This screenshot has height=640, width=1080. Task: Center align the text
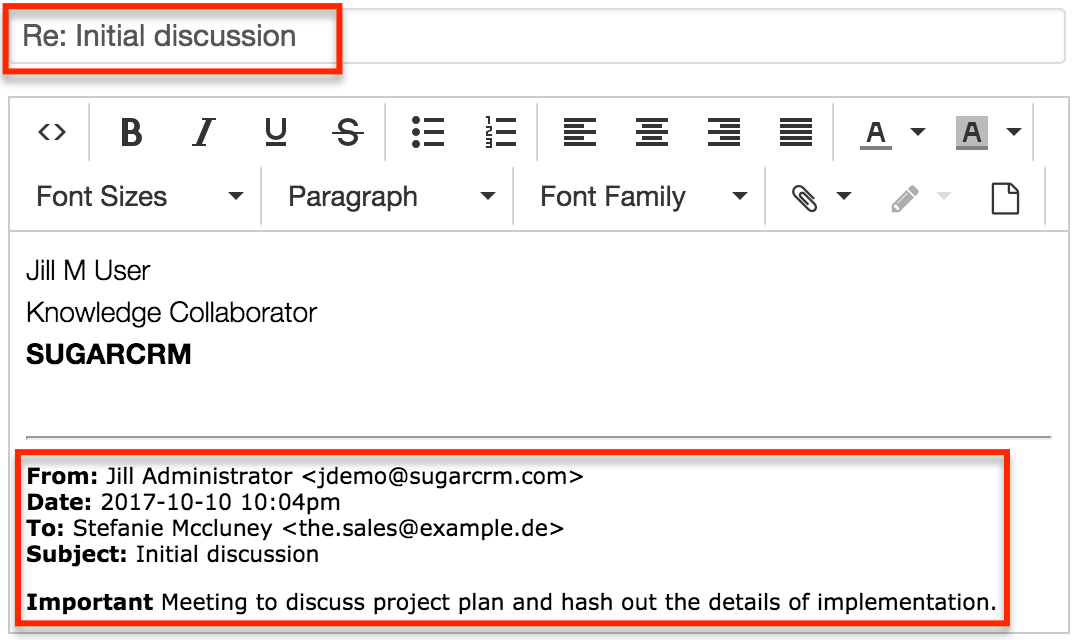(652, 132)
